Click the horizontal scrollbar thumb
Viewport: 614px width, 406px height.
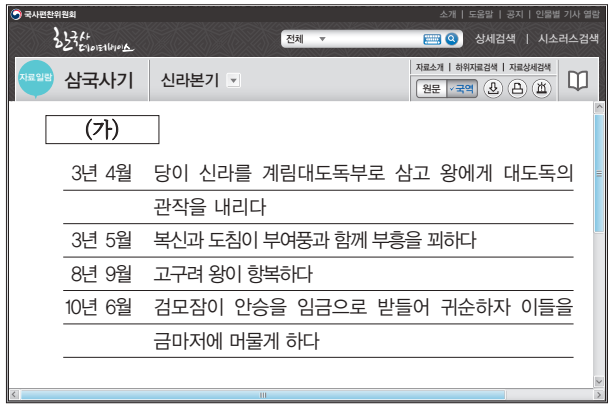263,395
